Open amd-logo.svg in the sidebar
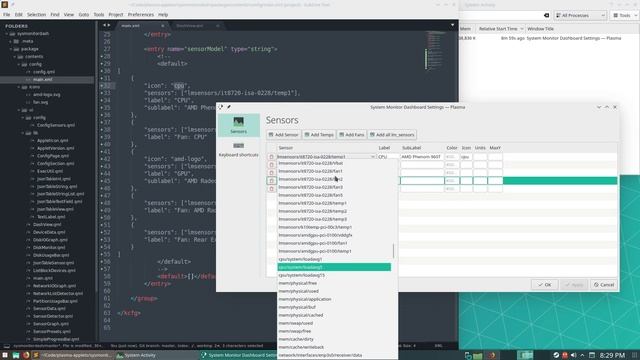The width and height of the screenshot is (640, 360). coord(47,95)
